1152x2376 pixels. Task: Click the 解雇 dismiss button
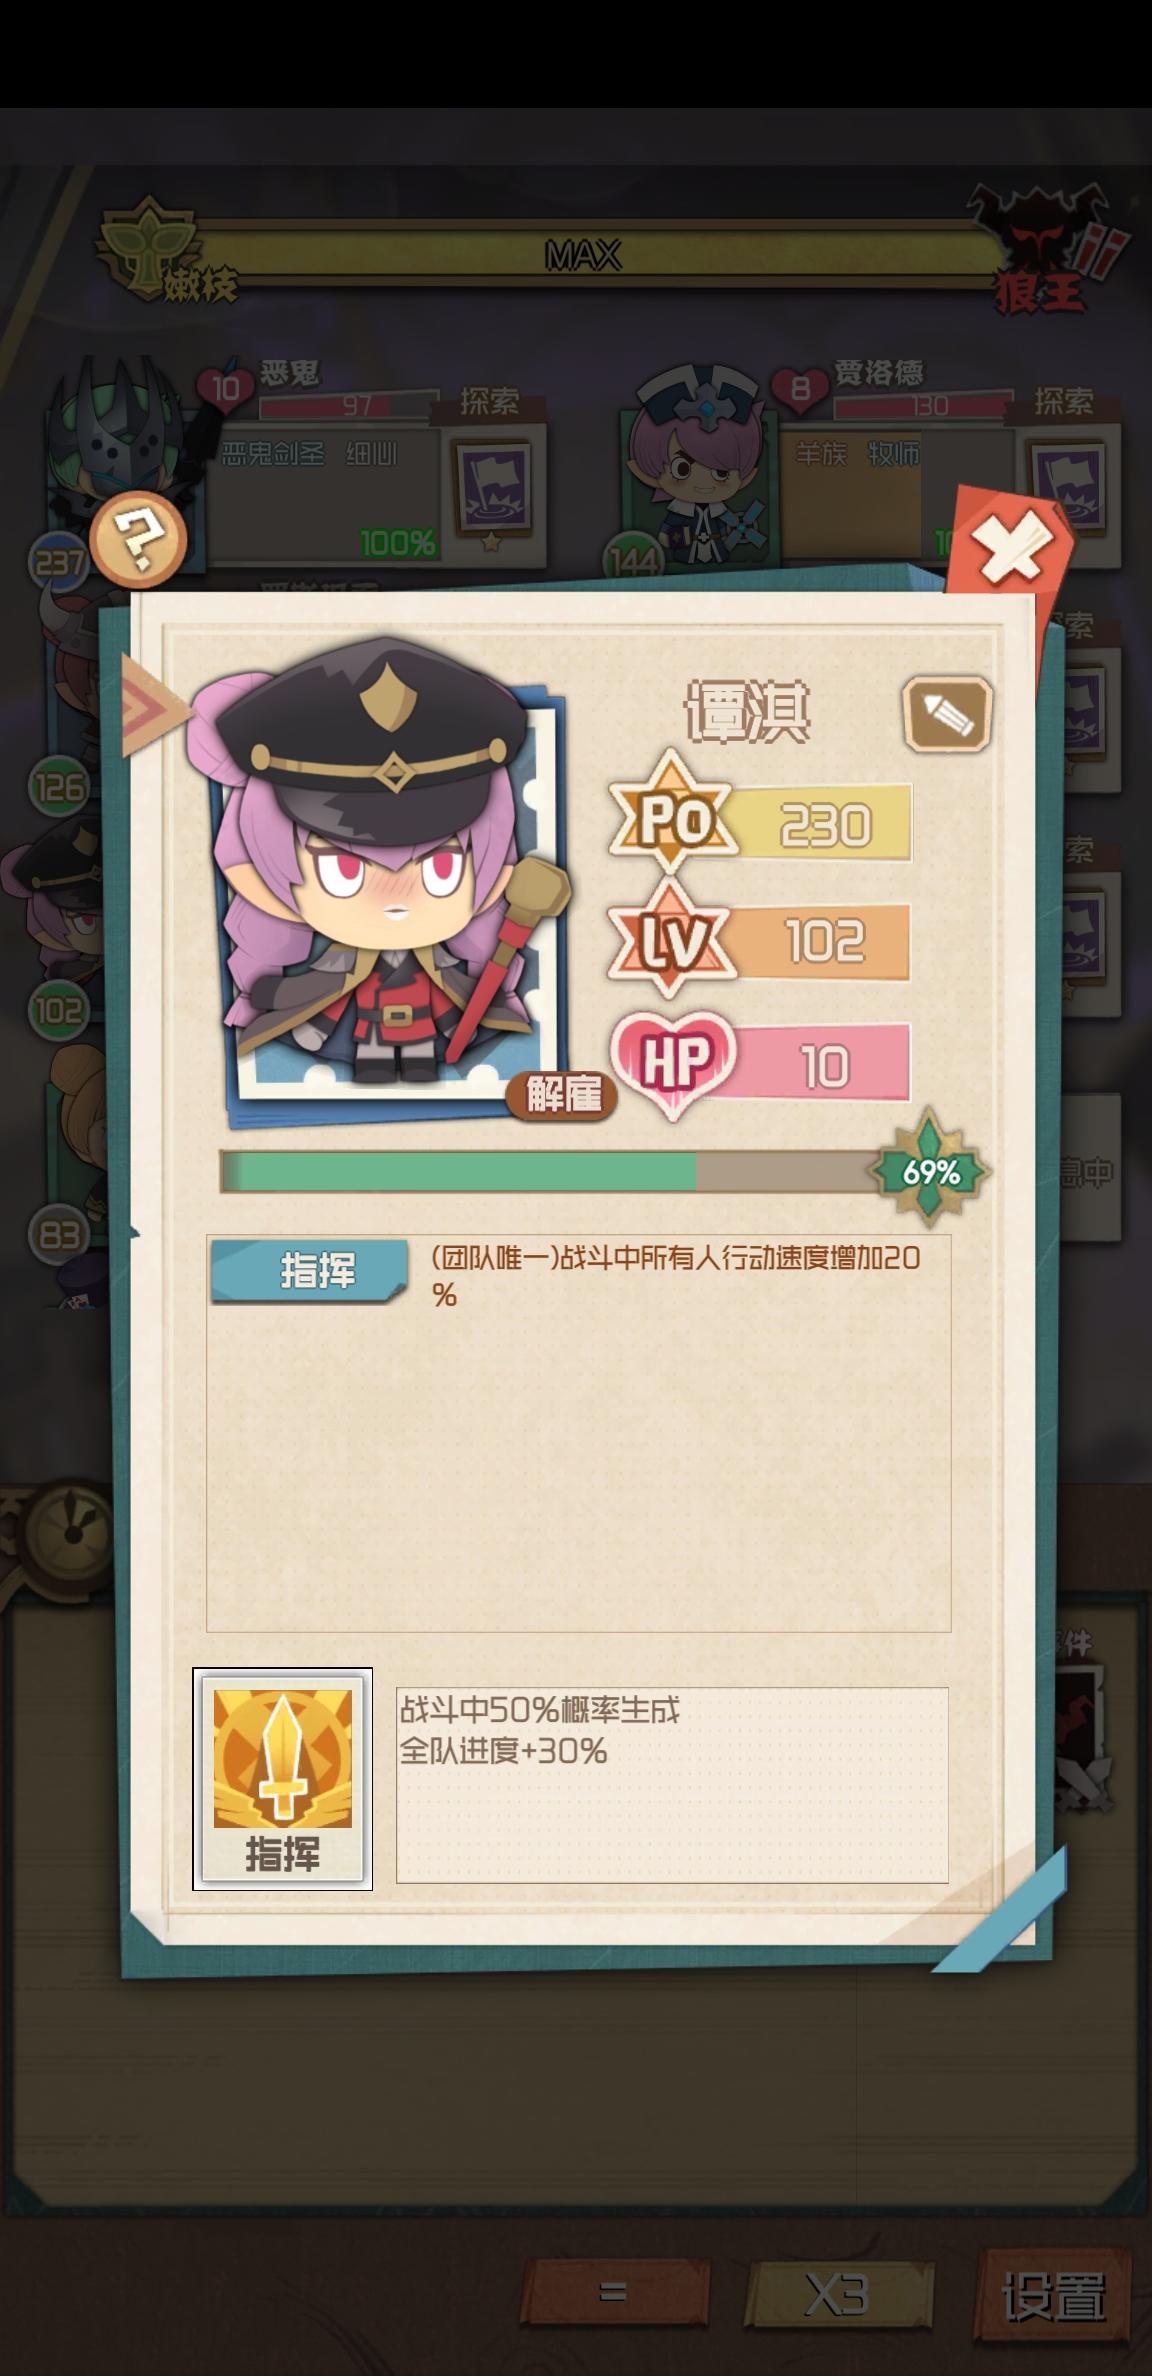[563, 1095]
